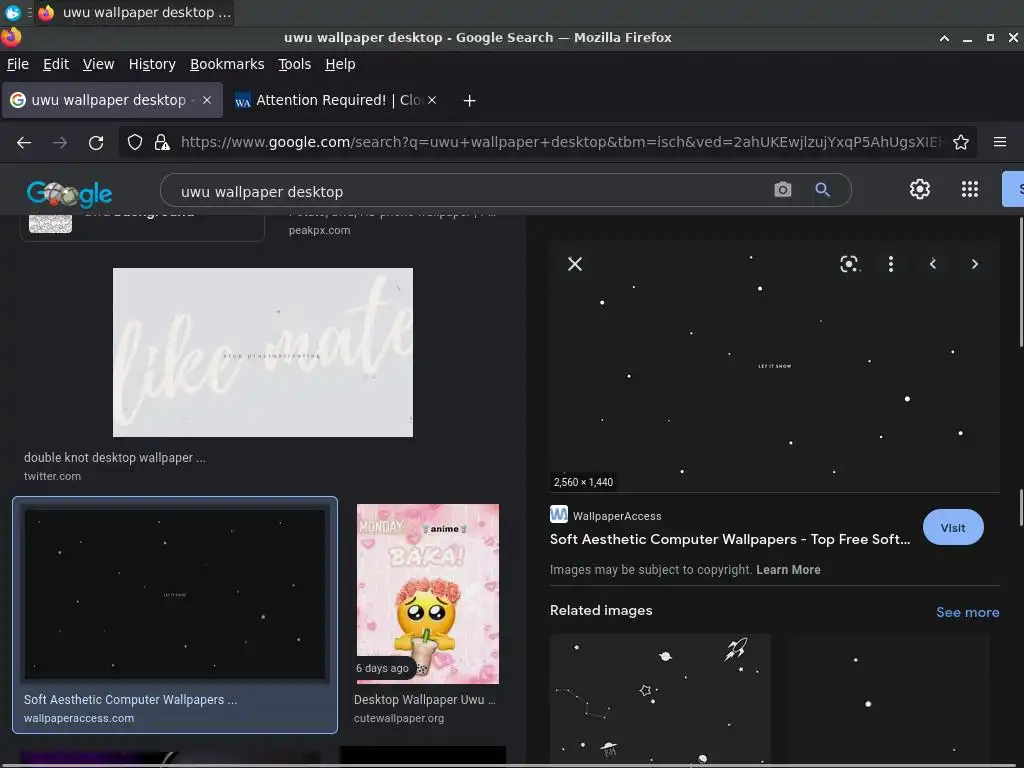1024x768 pixels.
Task: Go back to the previous page
Action: [24, 142]
